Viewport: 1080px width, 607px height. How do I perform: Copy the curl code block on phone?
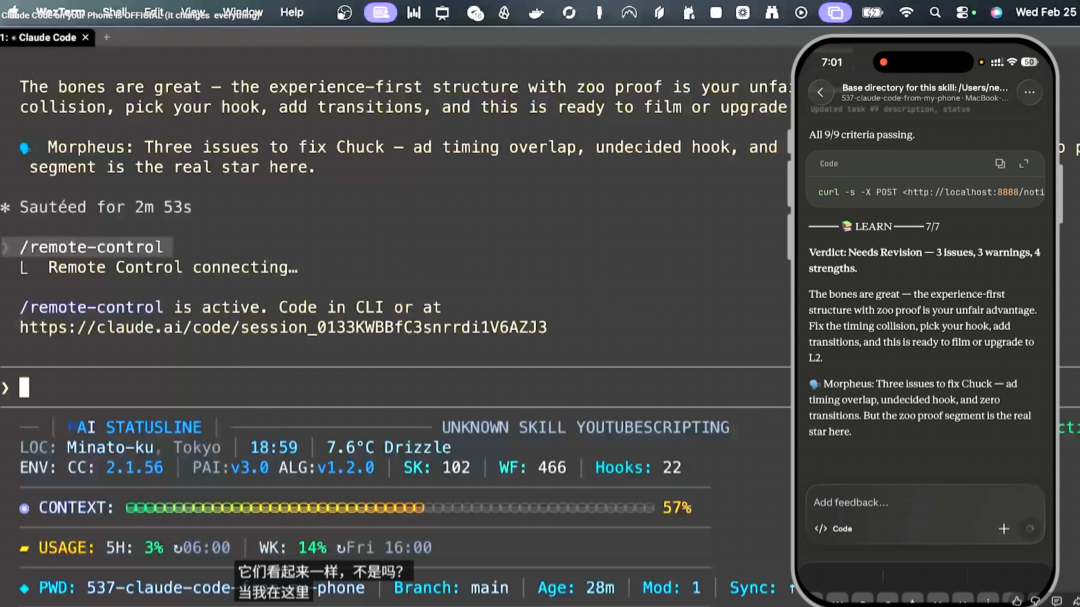pyautogui.click(x=999, y=164)
